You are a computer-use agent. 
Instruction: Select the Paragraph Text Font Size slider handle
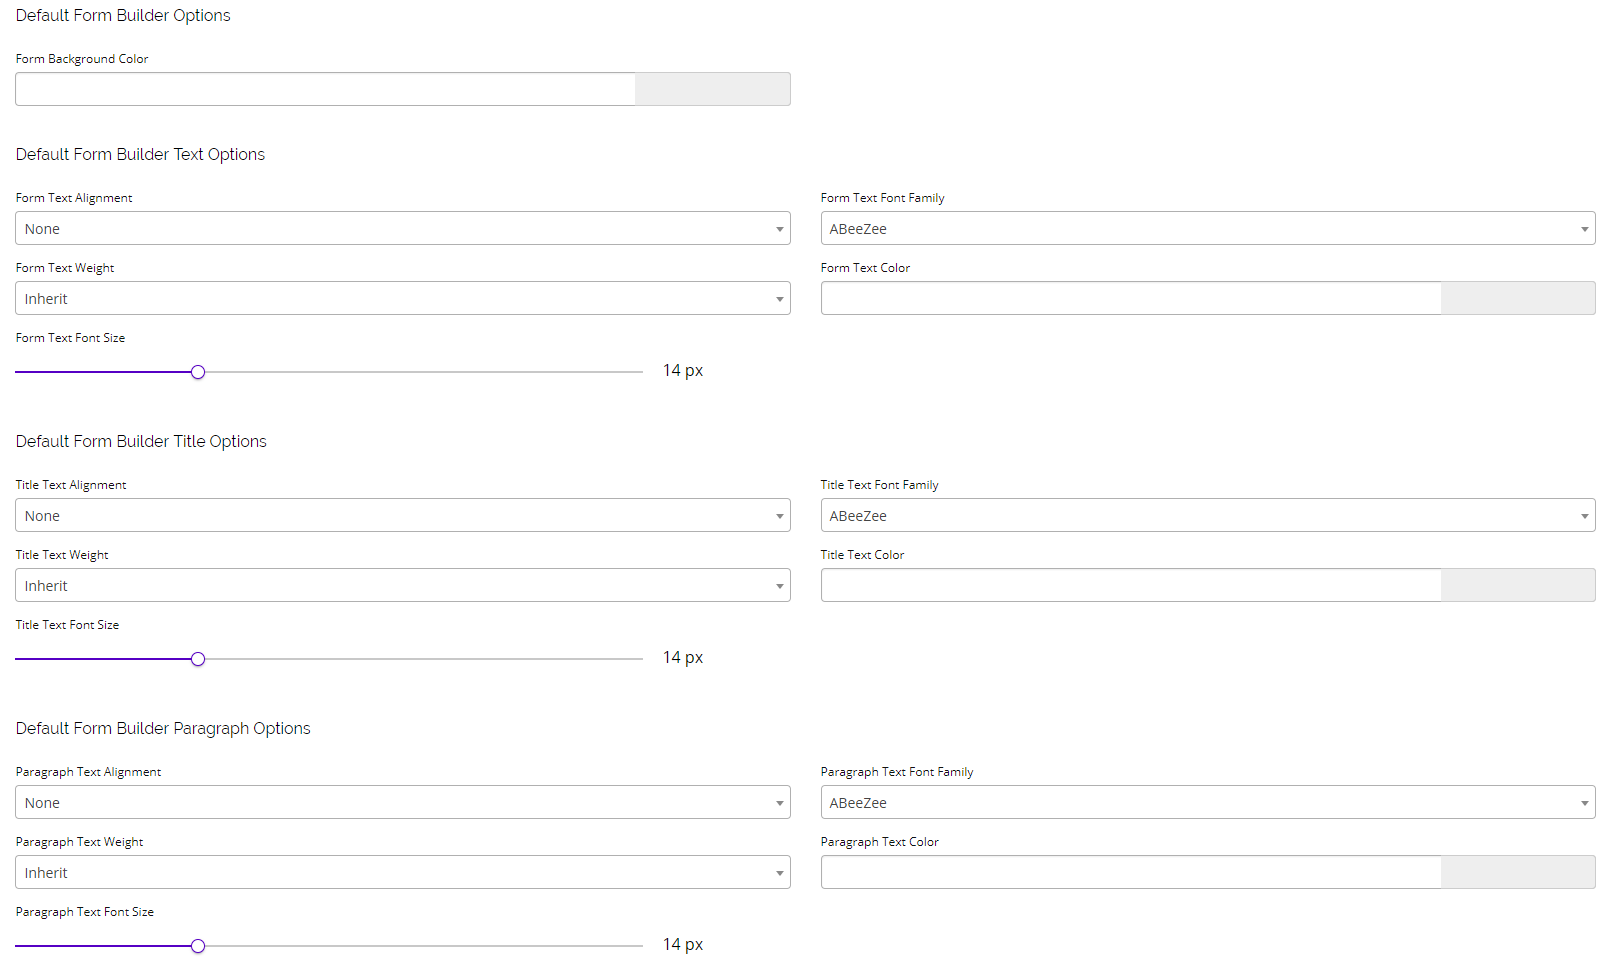197,945
